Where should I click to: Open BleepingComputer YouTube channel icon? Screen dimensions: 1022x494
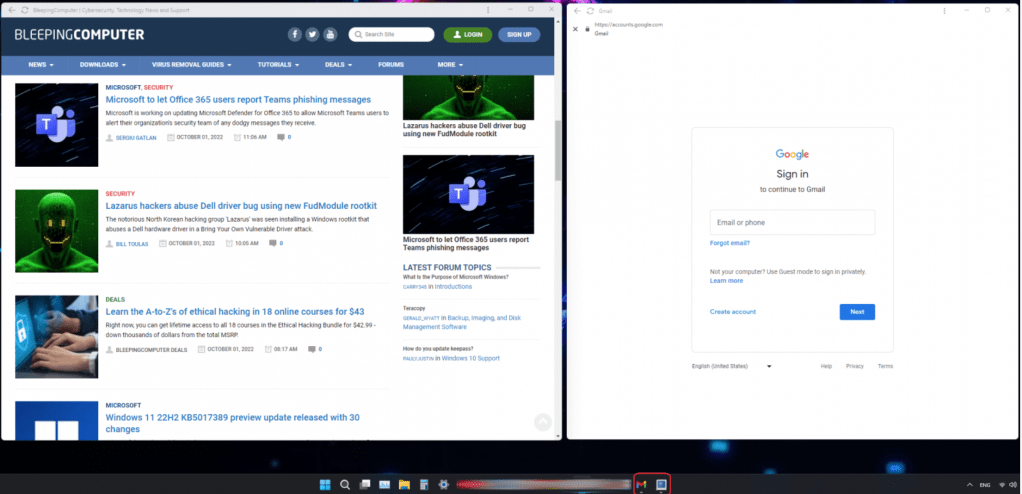330,35
